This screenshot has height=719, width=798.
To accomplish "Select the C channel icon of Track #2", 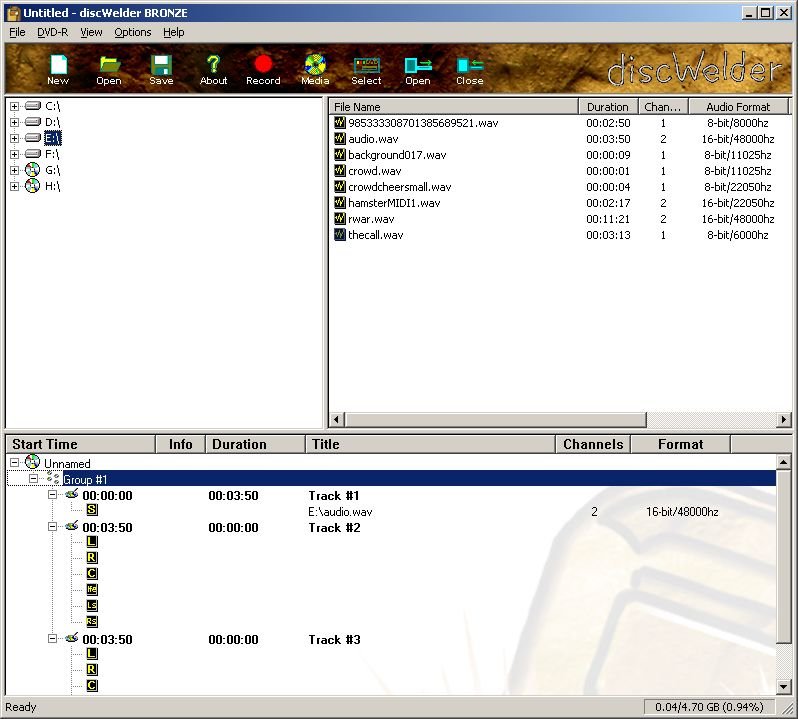I will point(92,573).
